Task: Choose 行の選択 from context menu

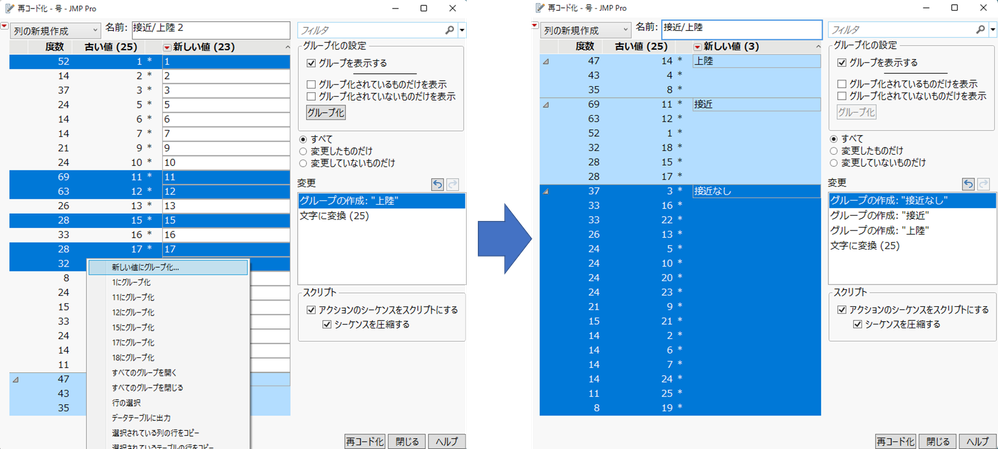Action: tap(168, 403)
